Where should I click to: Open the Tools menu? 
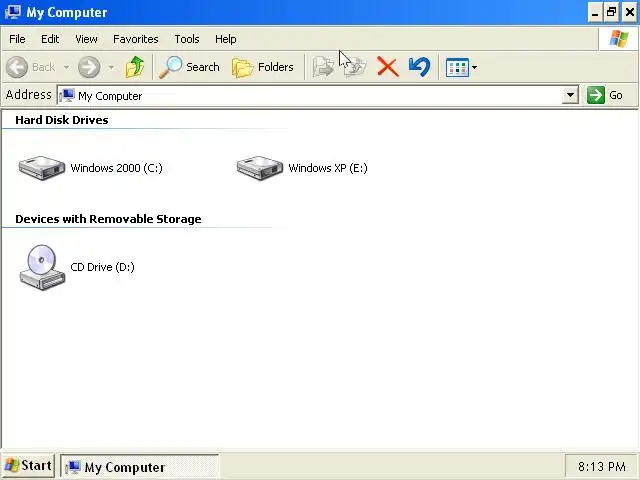(187, 39)
